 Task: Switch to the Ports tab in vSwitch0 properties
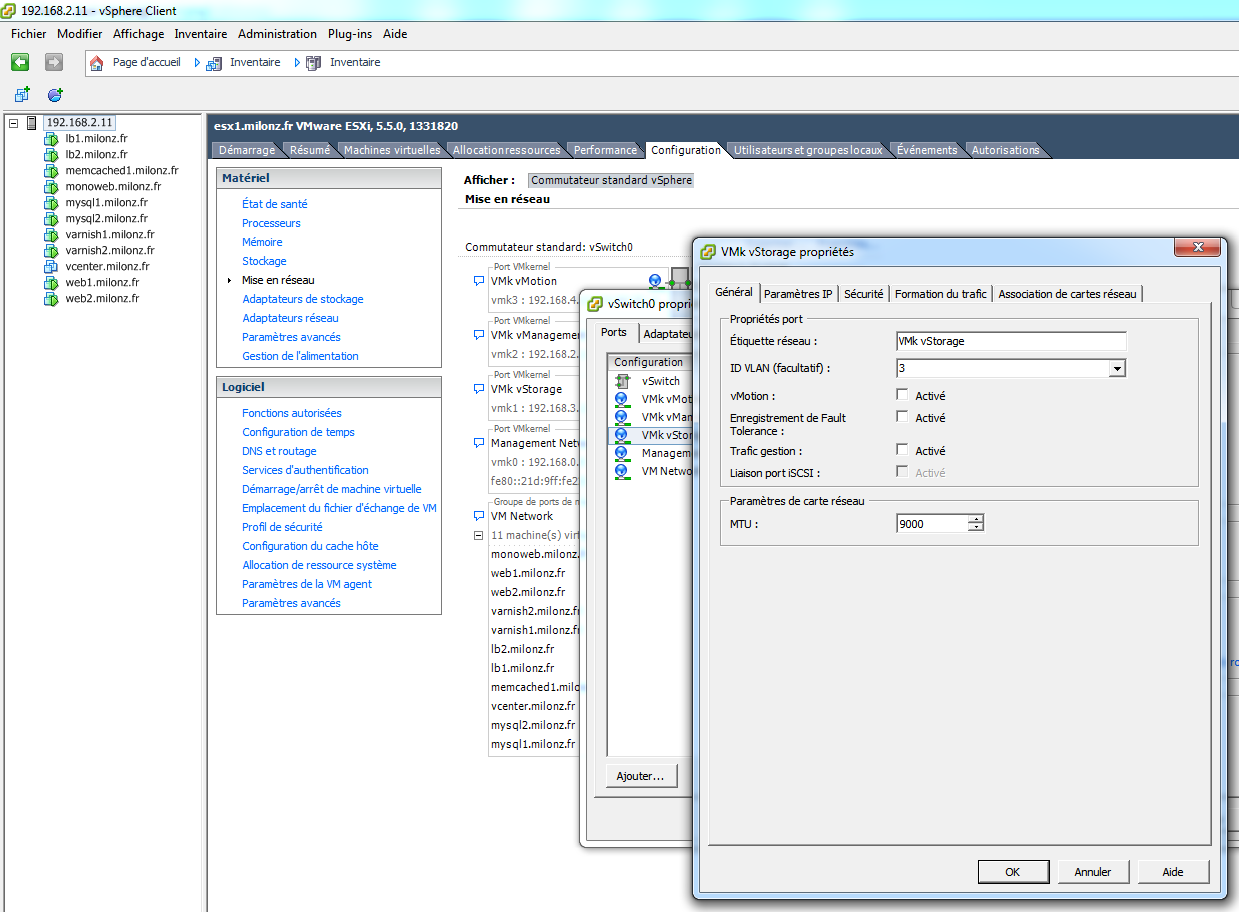(x=614, y=332)
